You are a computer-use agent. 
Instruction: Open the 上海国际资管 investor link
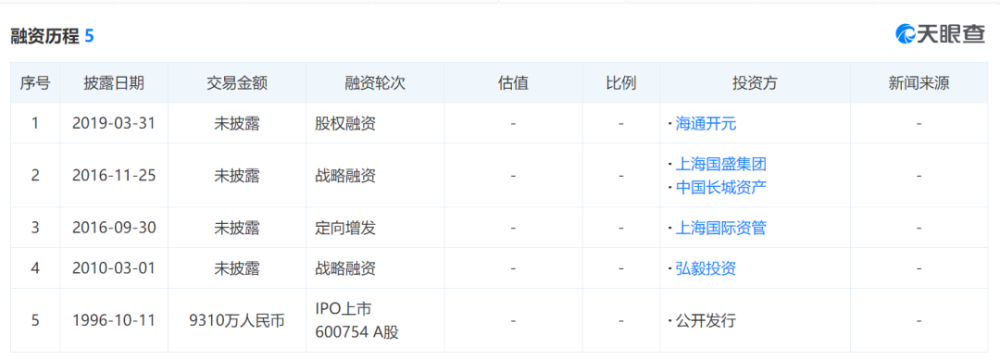coord(721,228)
